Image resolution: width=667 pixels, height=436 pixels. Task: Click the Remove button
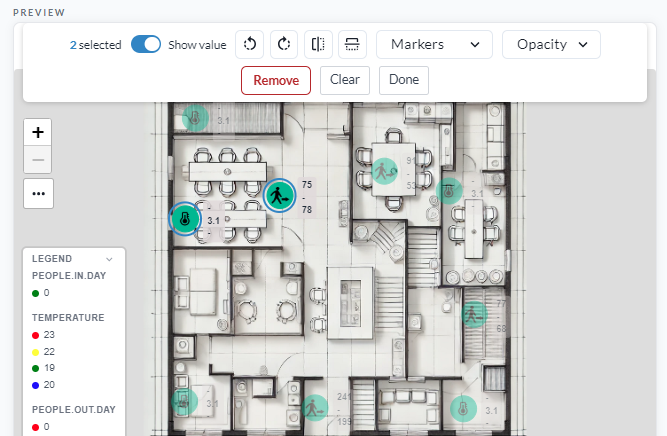coord(276,80)
